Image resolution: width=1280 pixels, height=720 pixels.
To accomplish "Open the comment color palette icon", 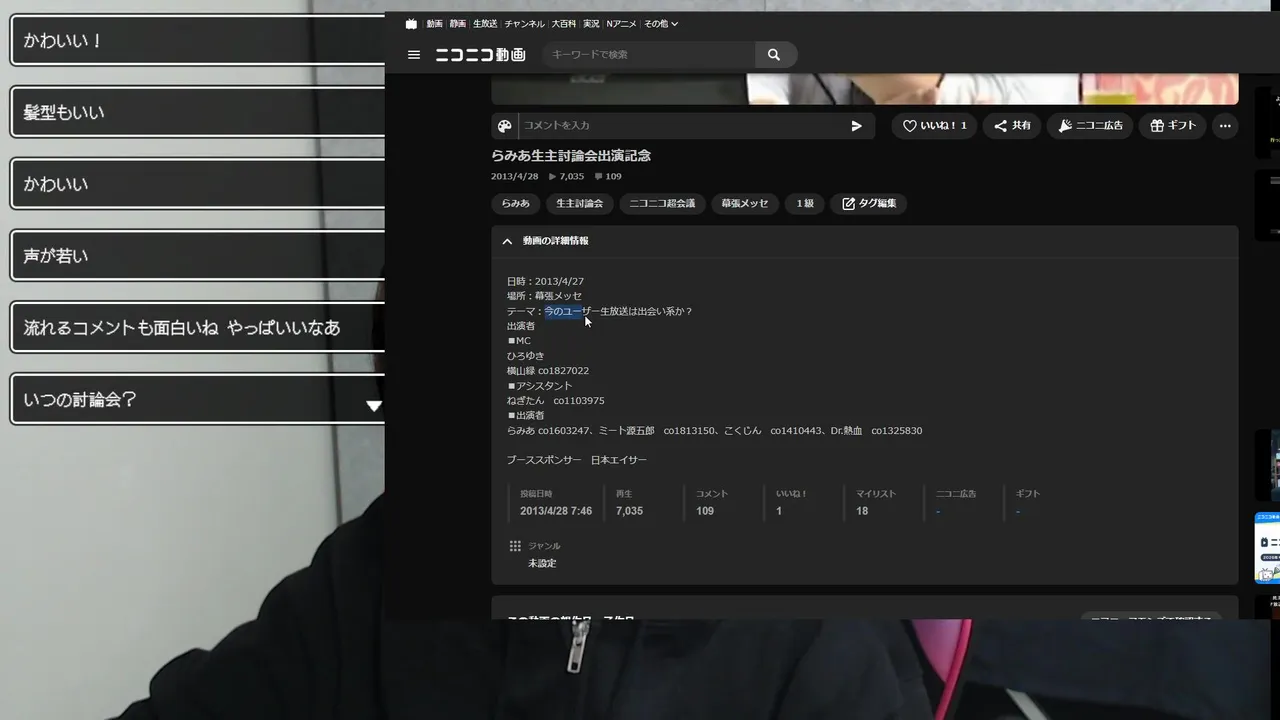I will [504, 126].
